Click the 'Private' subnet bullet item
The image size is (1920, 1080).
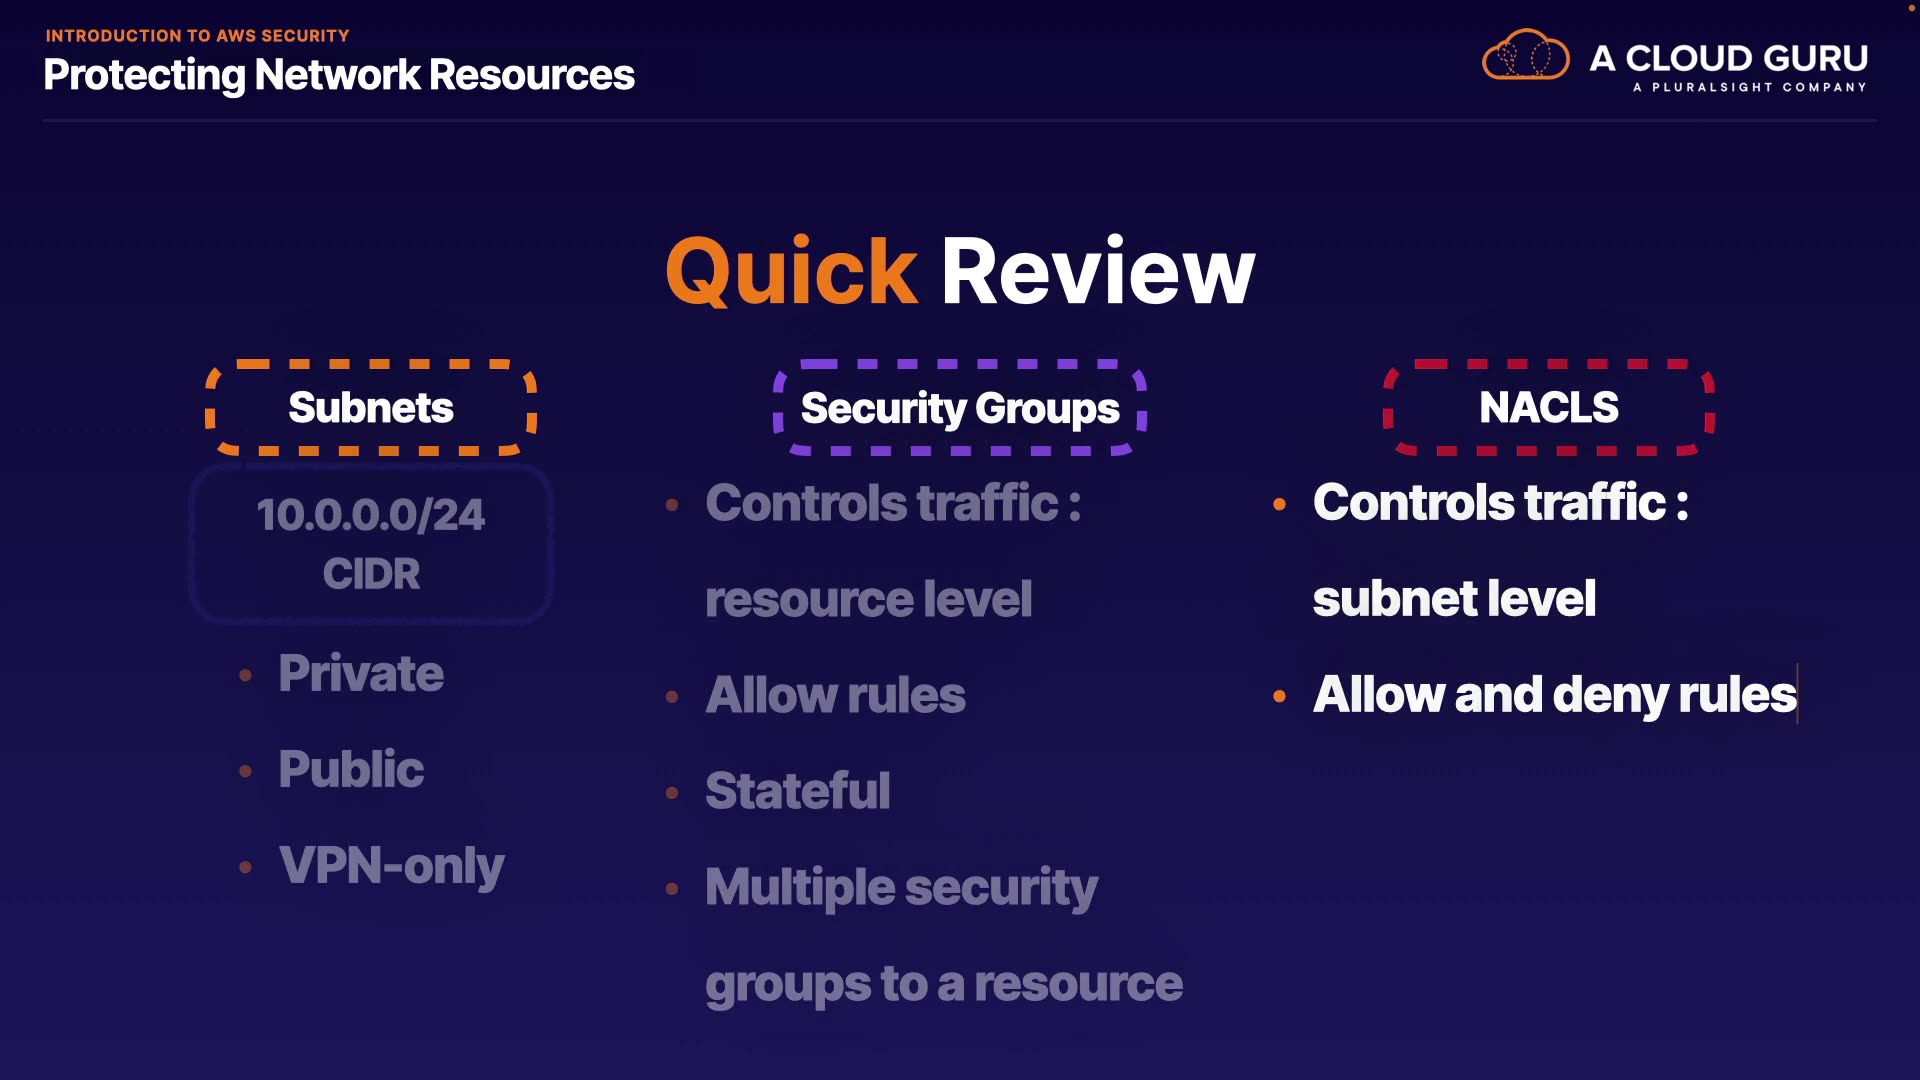coord(361,673)
